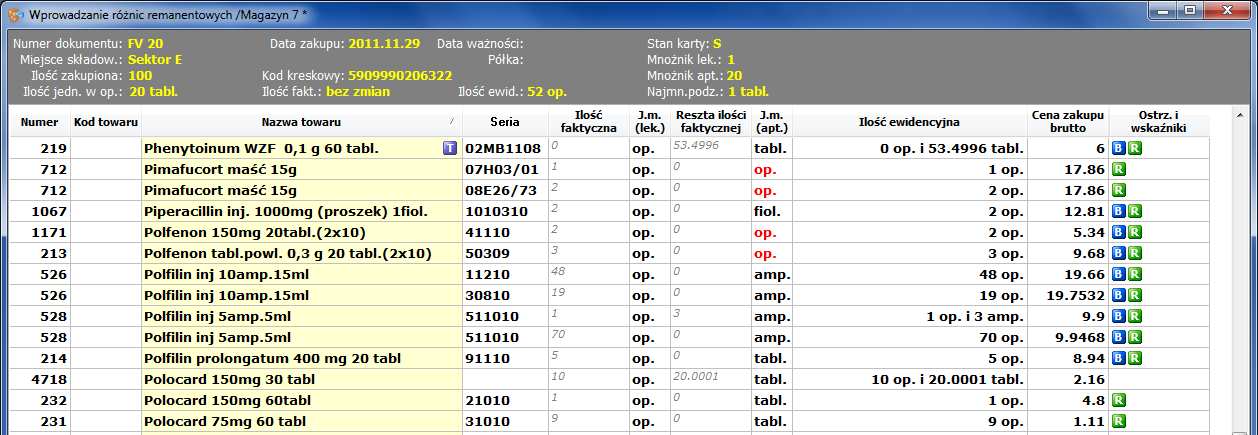Click green R indicator for Polocard 75mg 60 tabl
The height and width of the screenshot is (435, 1258).
[1119, 421]
